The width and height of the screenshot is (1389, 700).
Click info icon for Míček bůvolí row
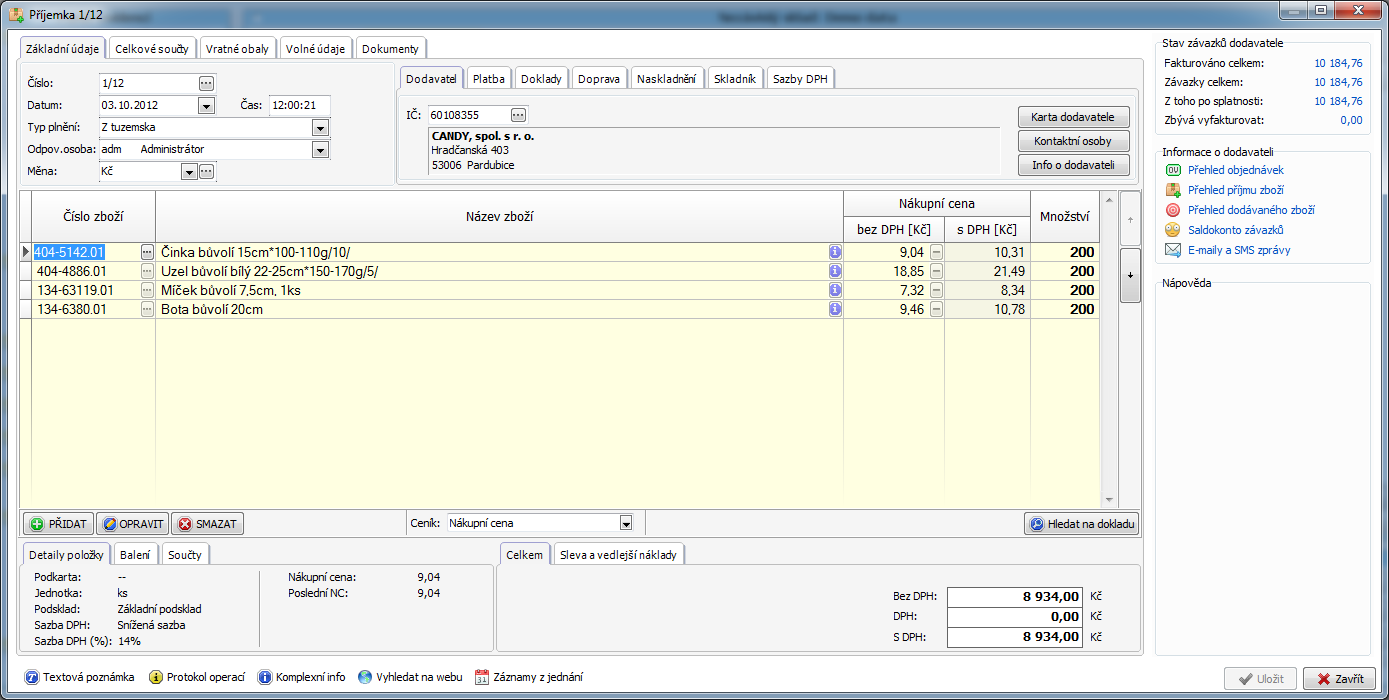click(x=835, y=291)
